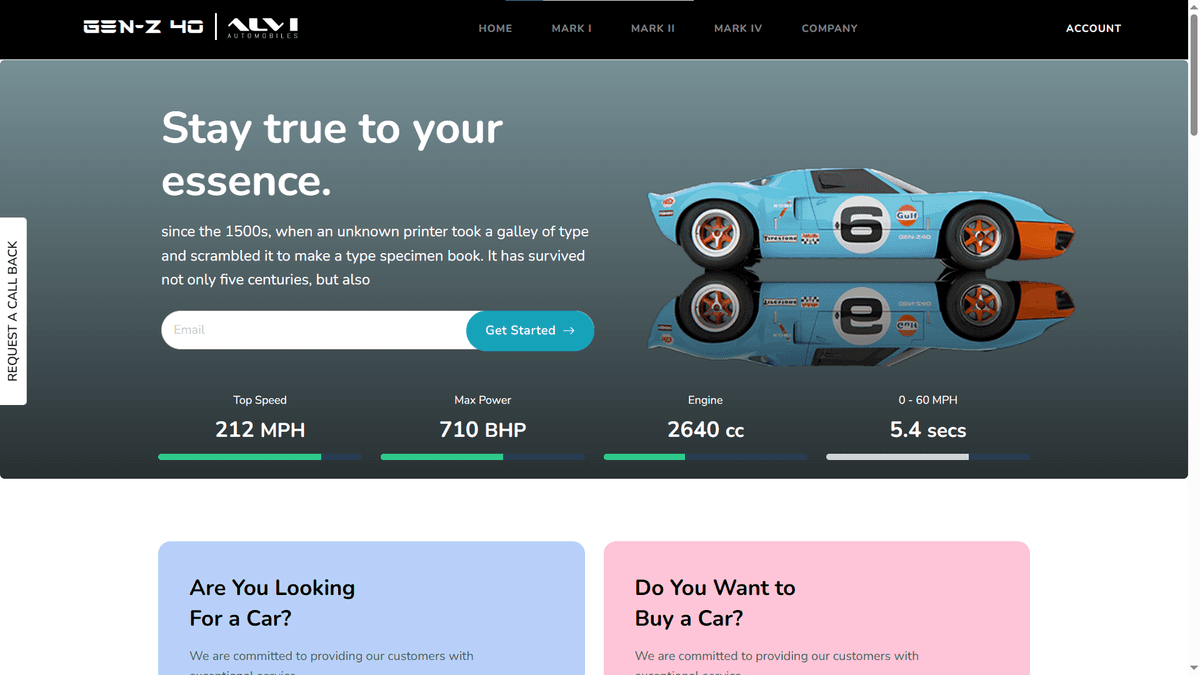Open the MARK IV page

737,28
